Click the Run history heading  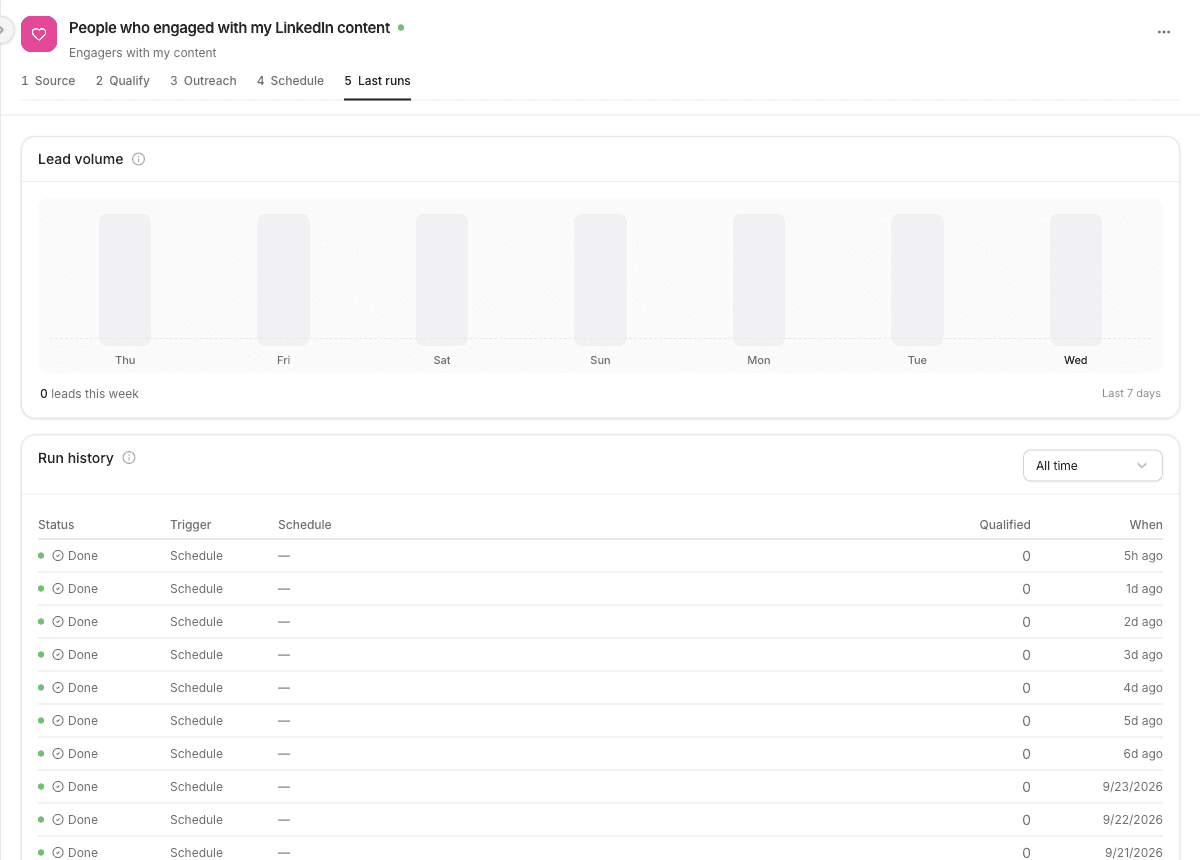point(76,458)
